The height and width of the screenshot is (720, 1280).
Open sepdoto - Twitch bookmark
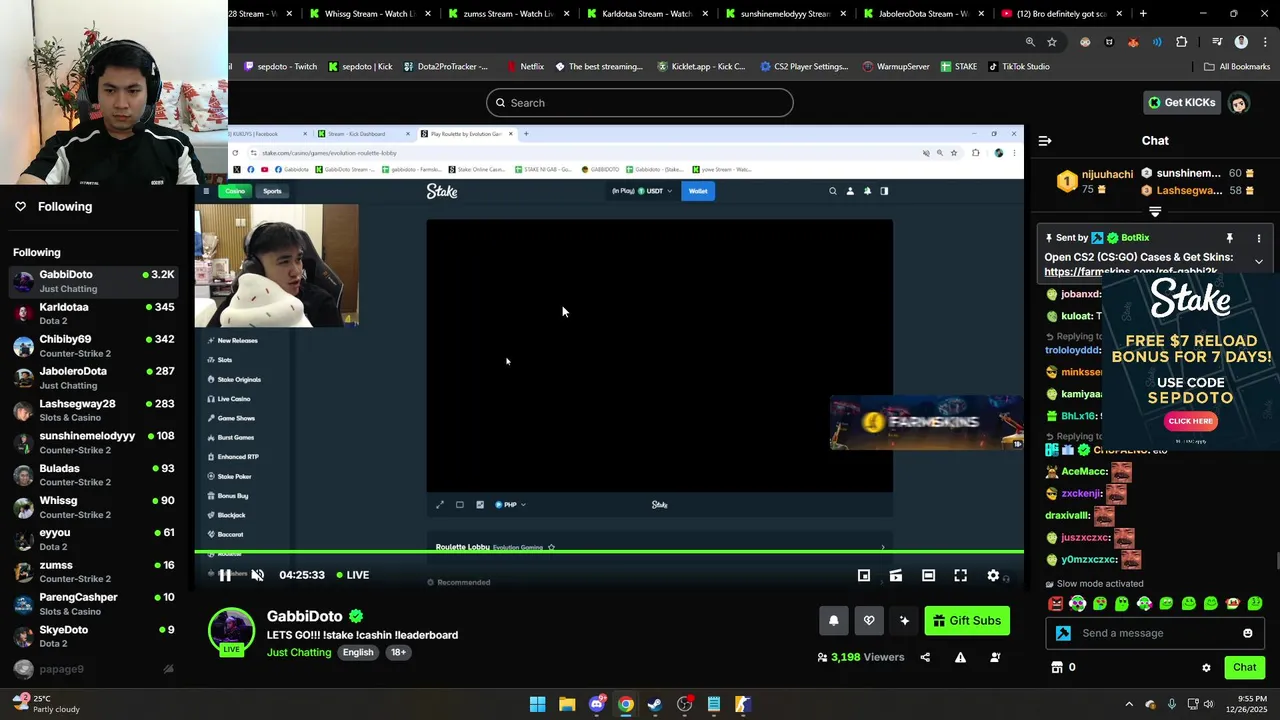[280, 67]
